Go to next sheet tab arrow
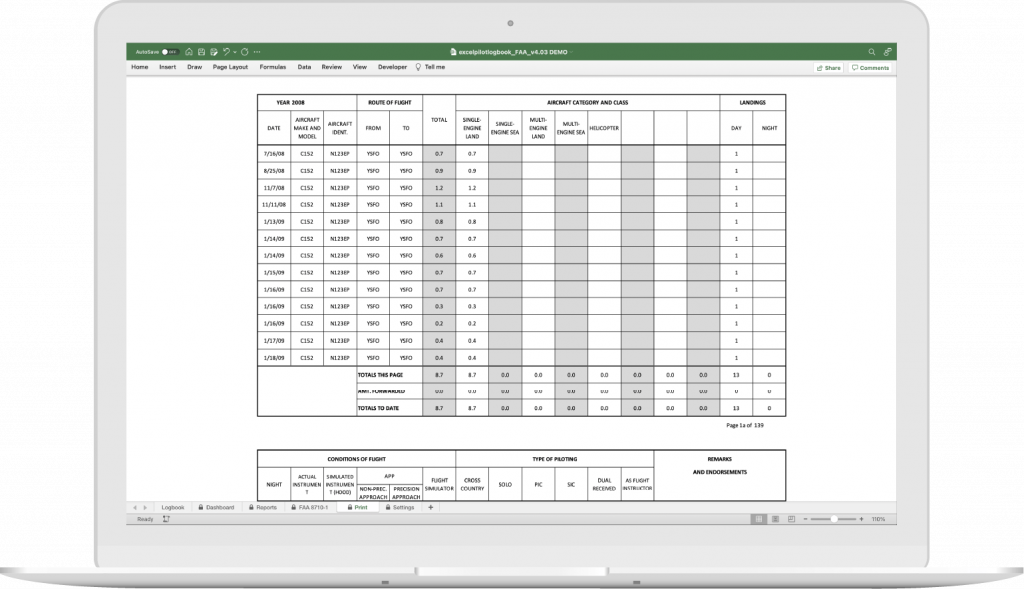The height and width of the screenshot is (589, 1024). coord(145,507)
